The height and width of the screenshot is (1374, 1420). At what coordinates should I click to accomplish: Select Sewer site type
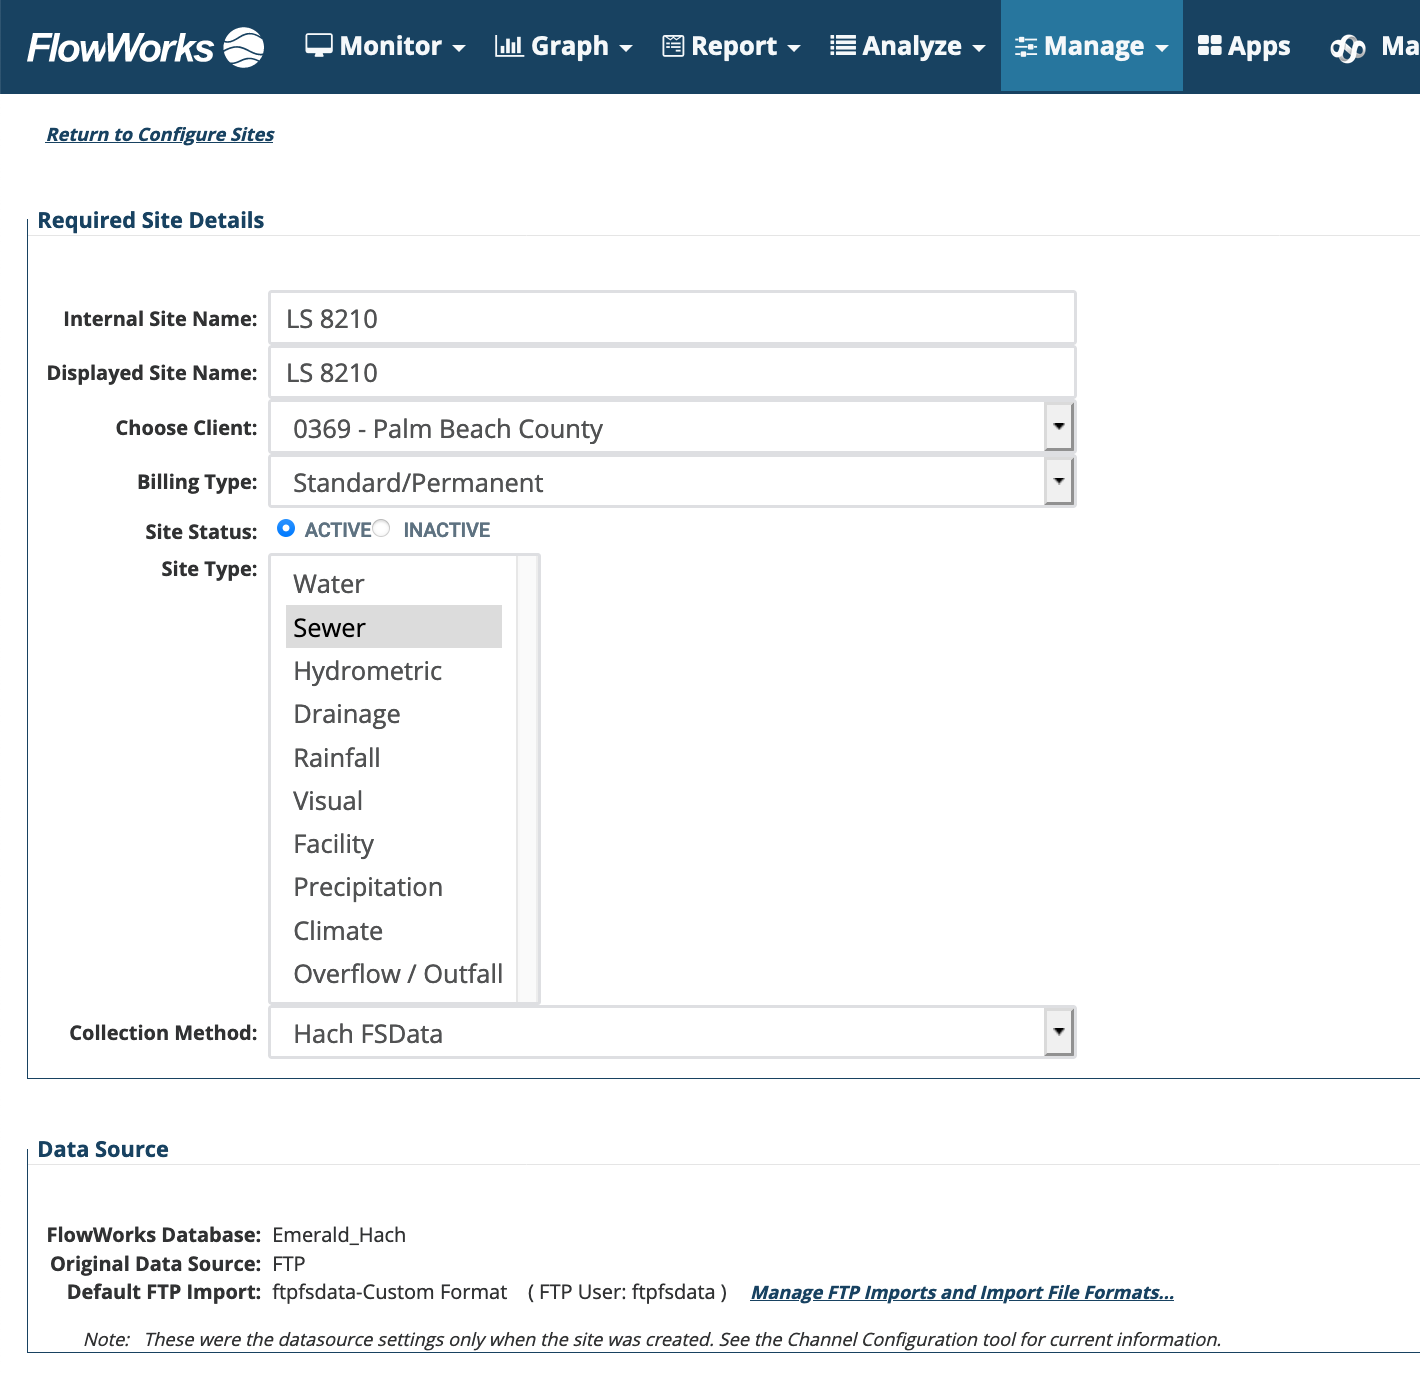click(394, 627)
